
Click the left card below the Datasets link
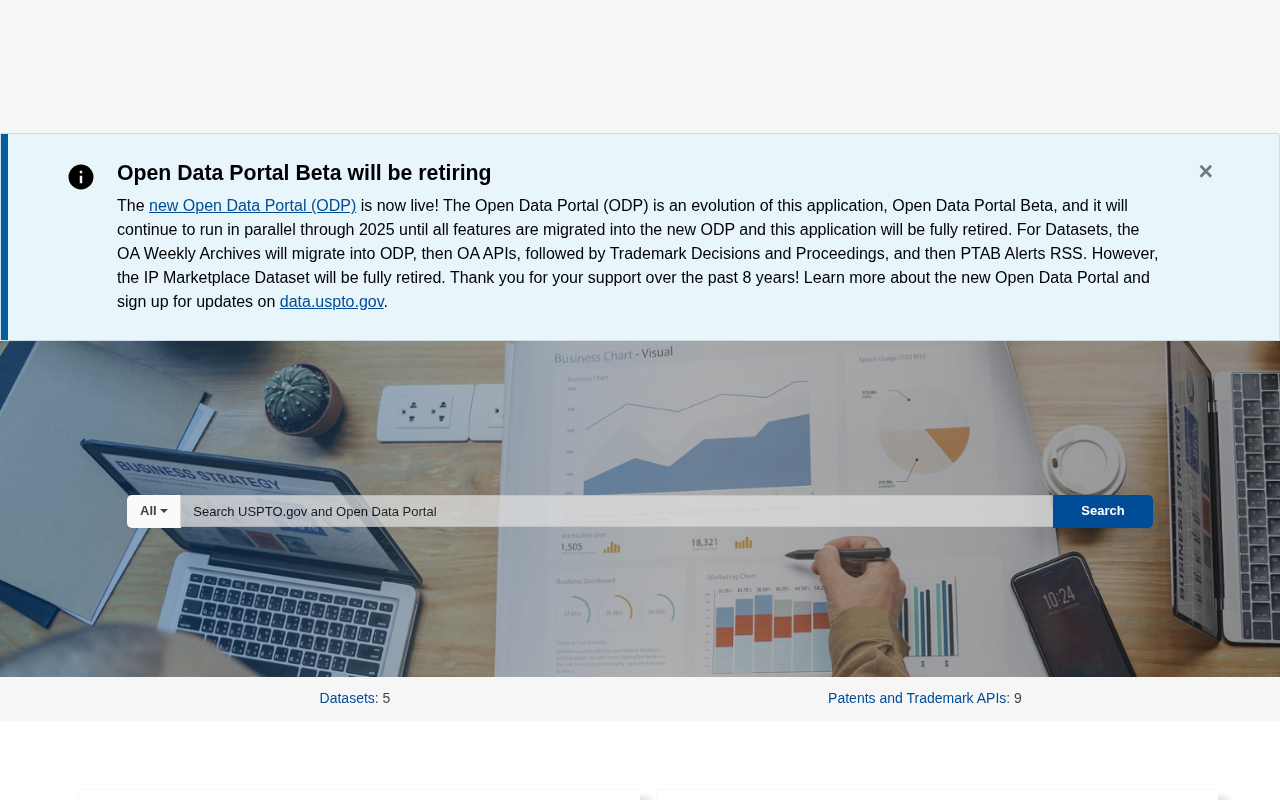tap(359, 794)
